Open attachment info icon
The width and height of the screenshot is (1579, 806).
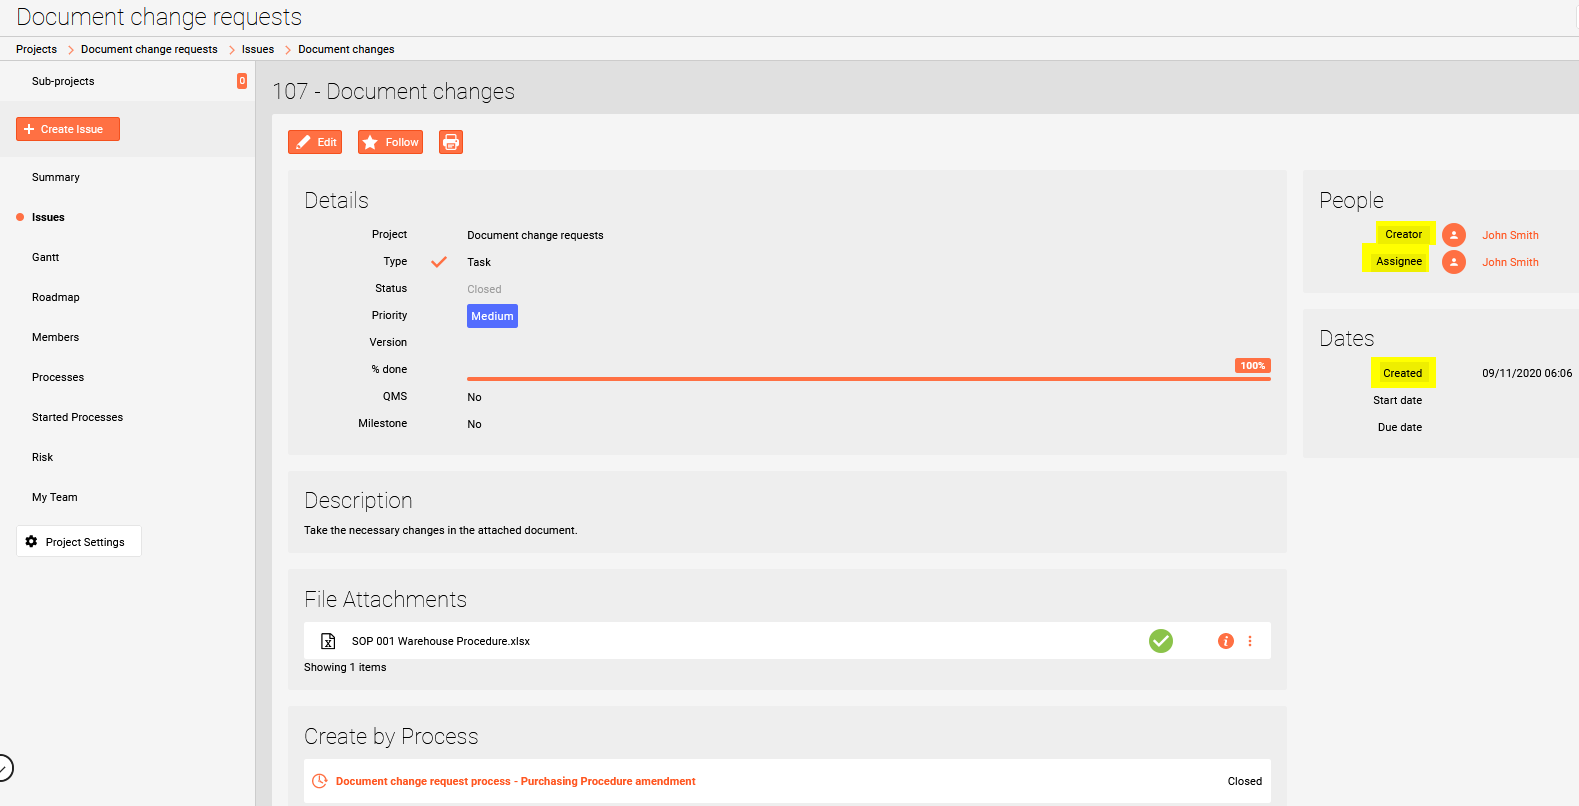[x=1225, y=641]
